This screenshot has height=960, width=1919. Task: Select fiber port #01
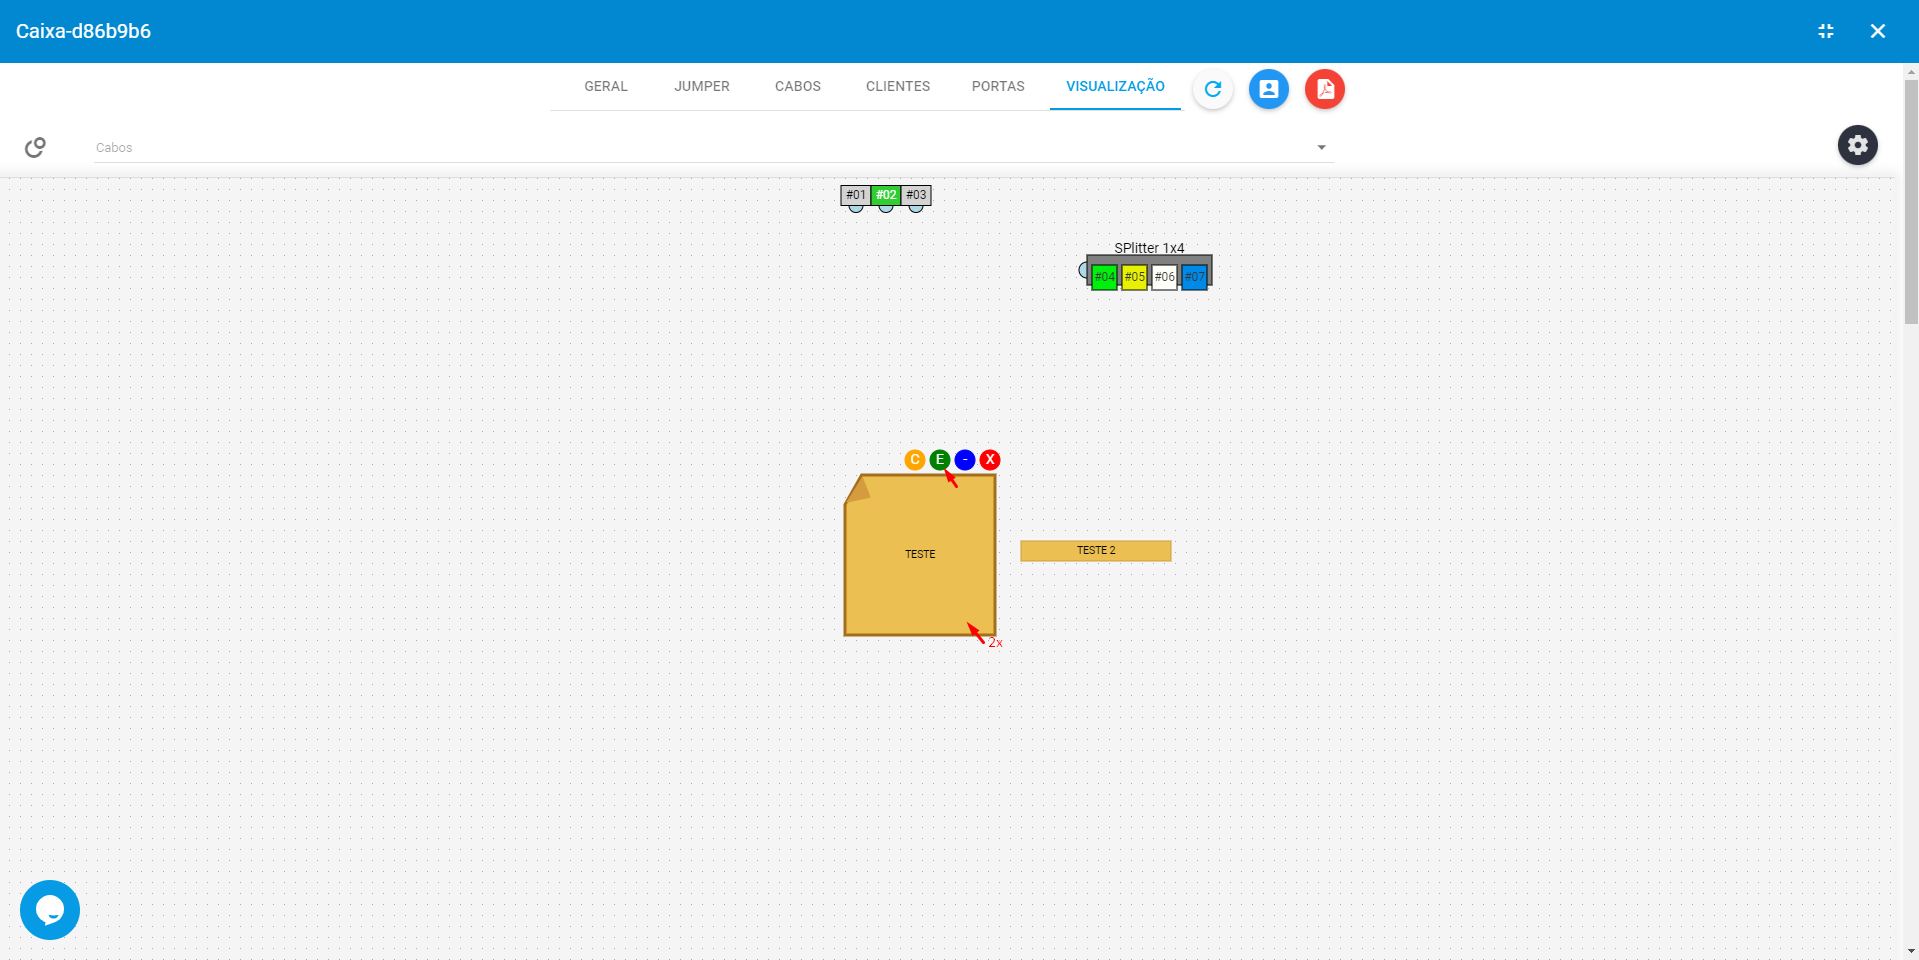coord(856,195)
